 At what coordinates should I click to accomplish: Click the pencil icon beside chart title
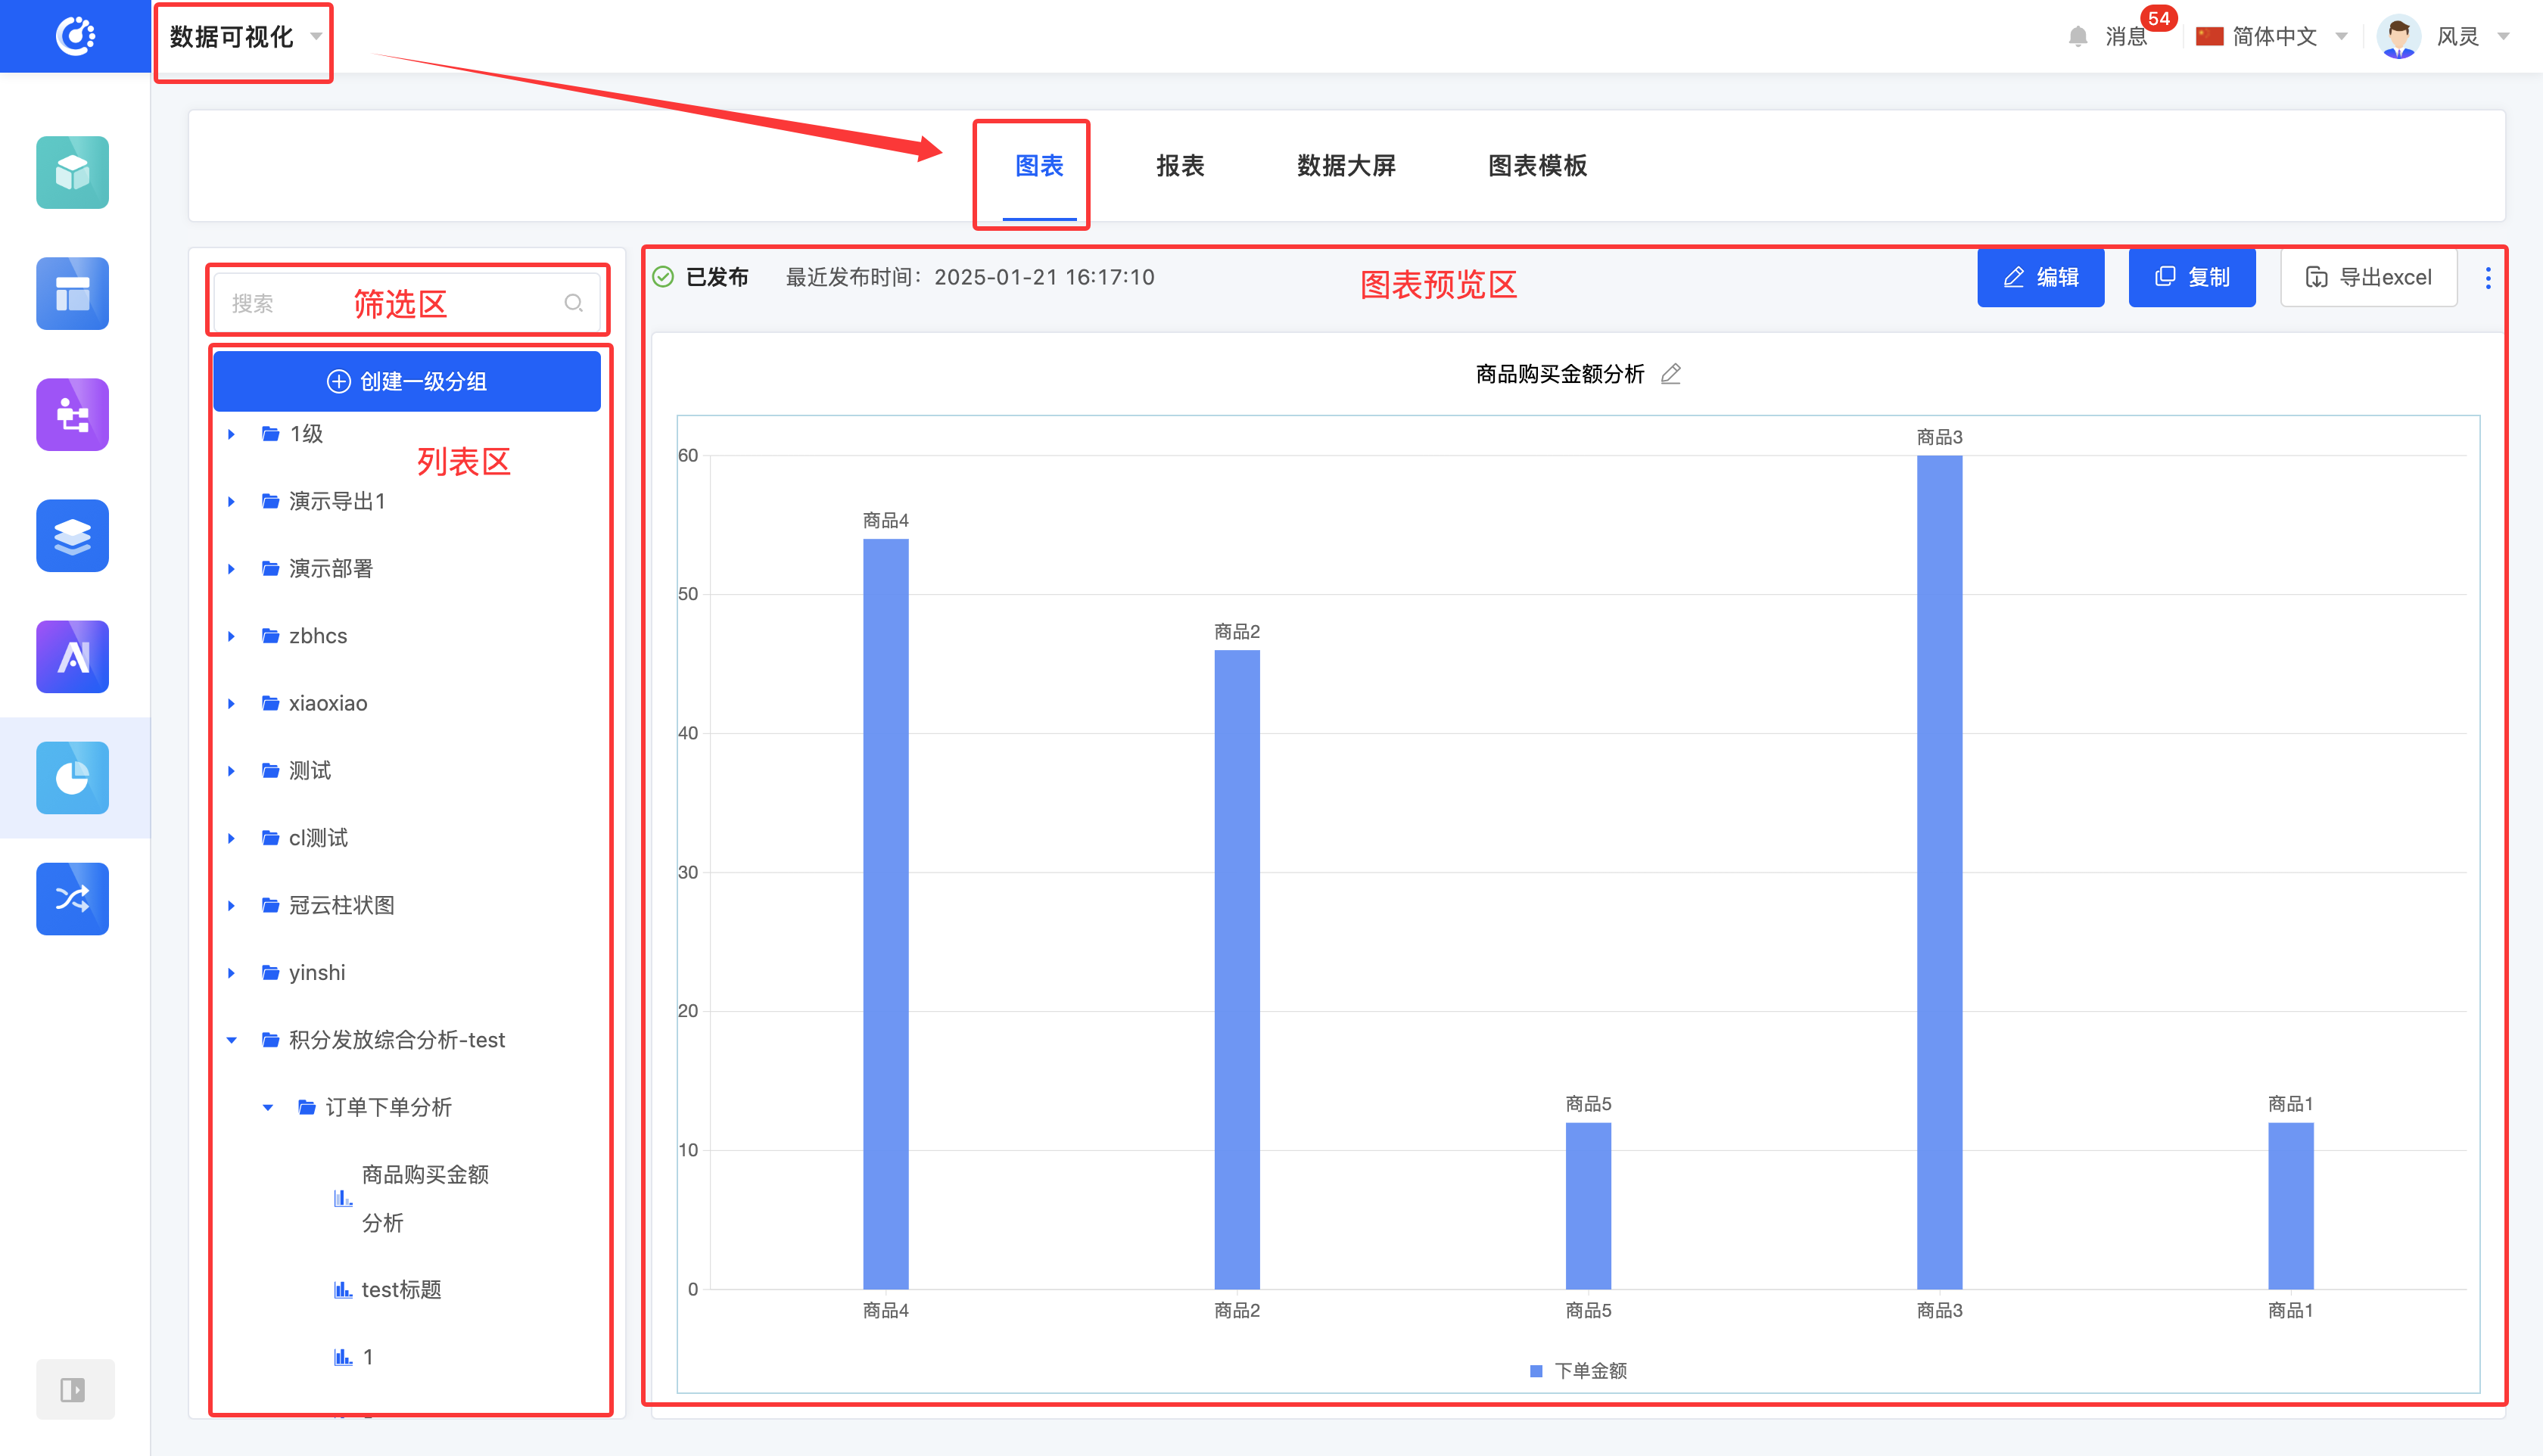tap(1671, 374)
